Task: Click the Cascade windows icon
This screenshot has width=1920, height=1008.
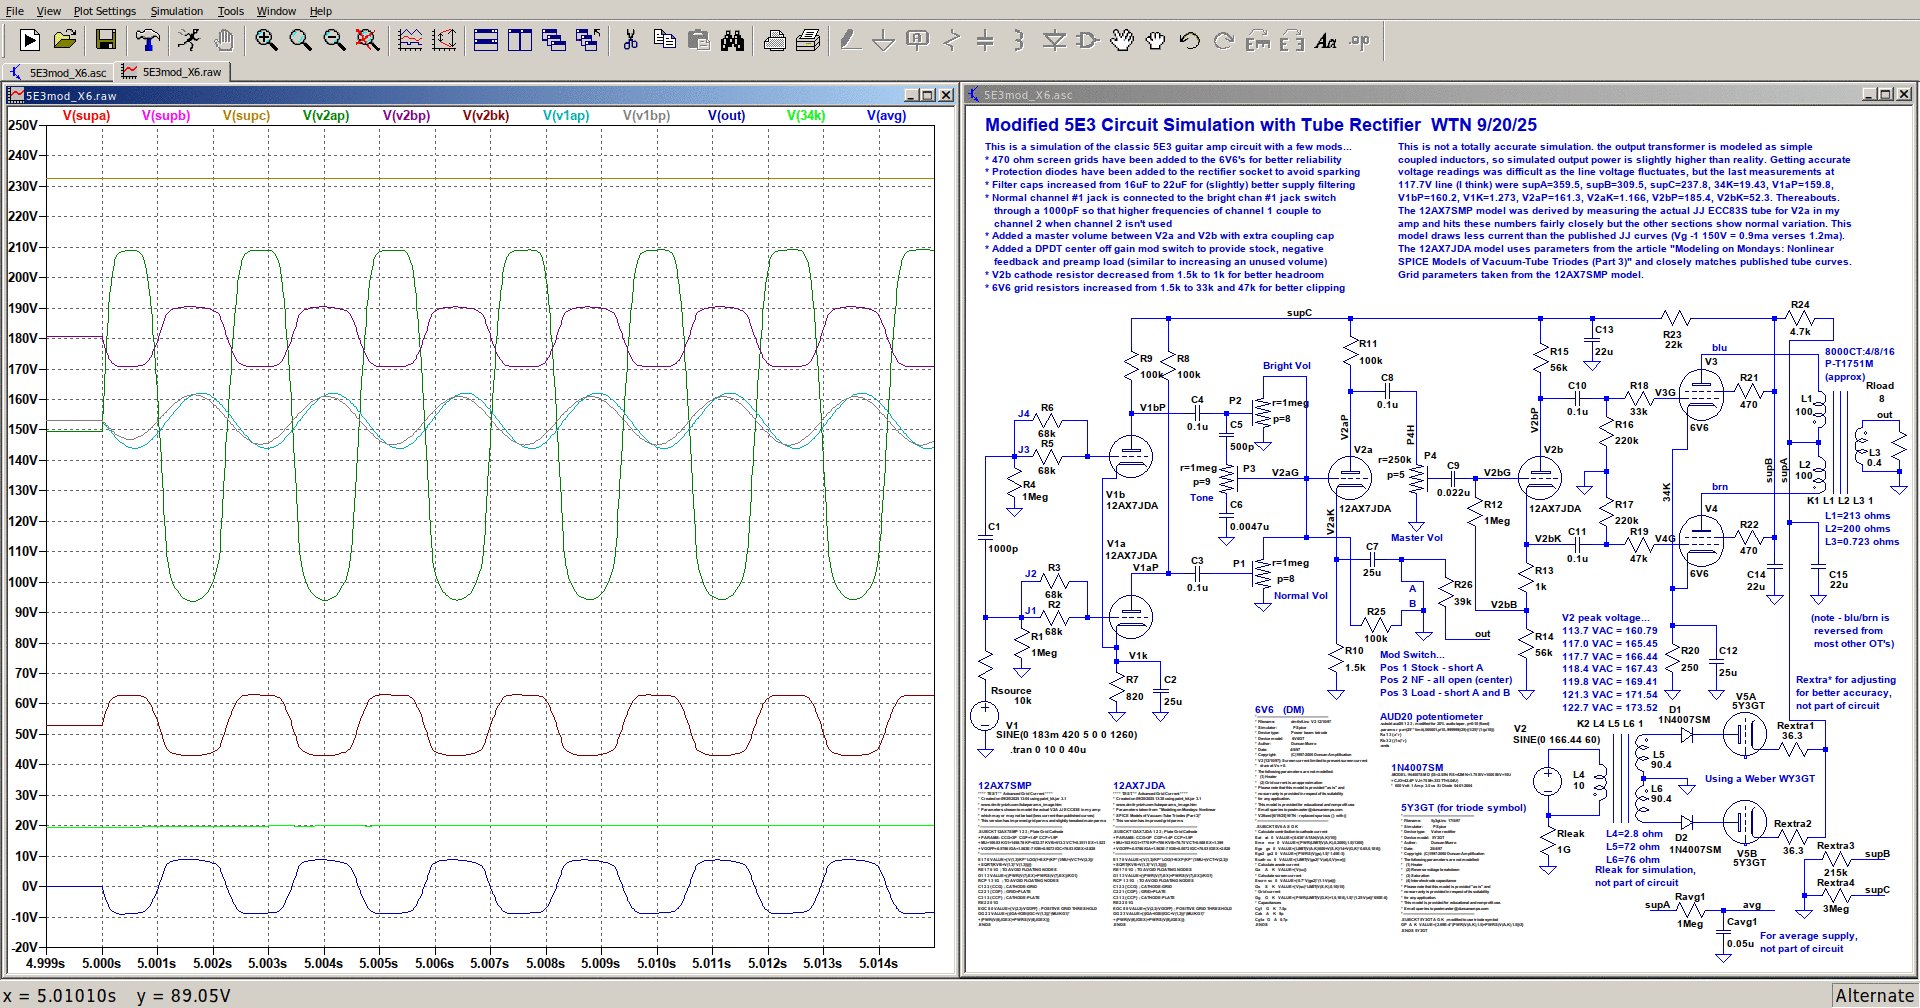Action: (x=554, y=40)
